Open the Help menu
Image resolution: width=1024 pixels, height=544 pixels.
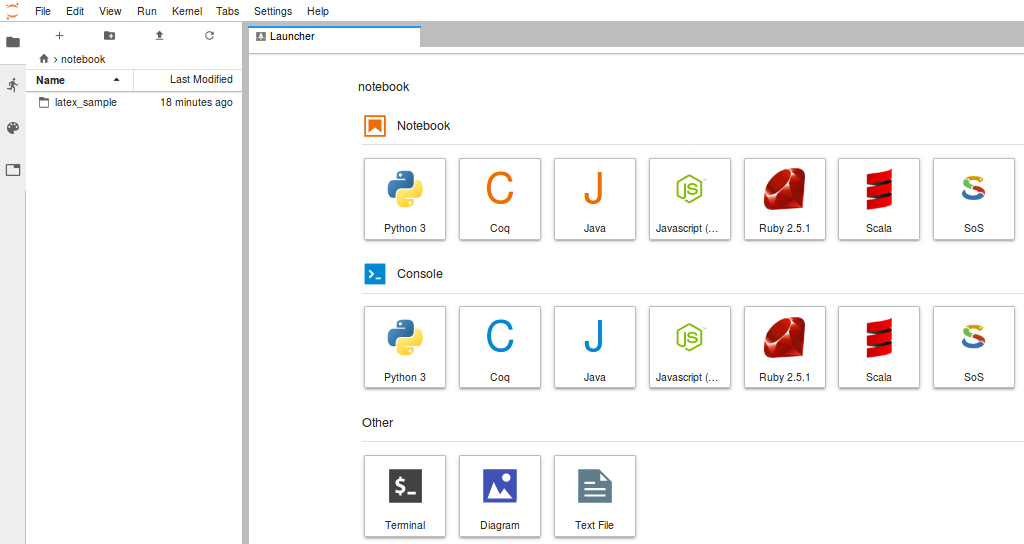[318, 11]
